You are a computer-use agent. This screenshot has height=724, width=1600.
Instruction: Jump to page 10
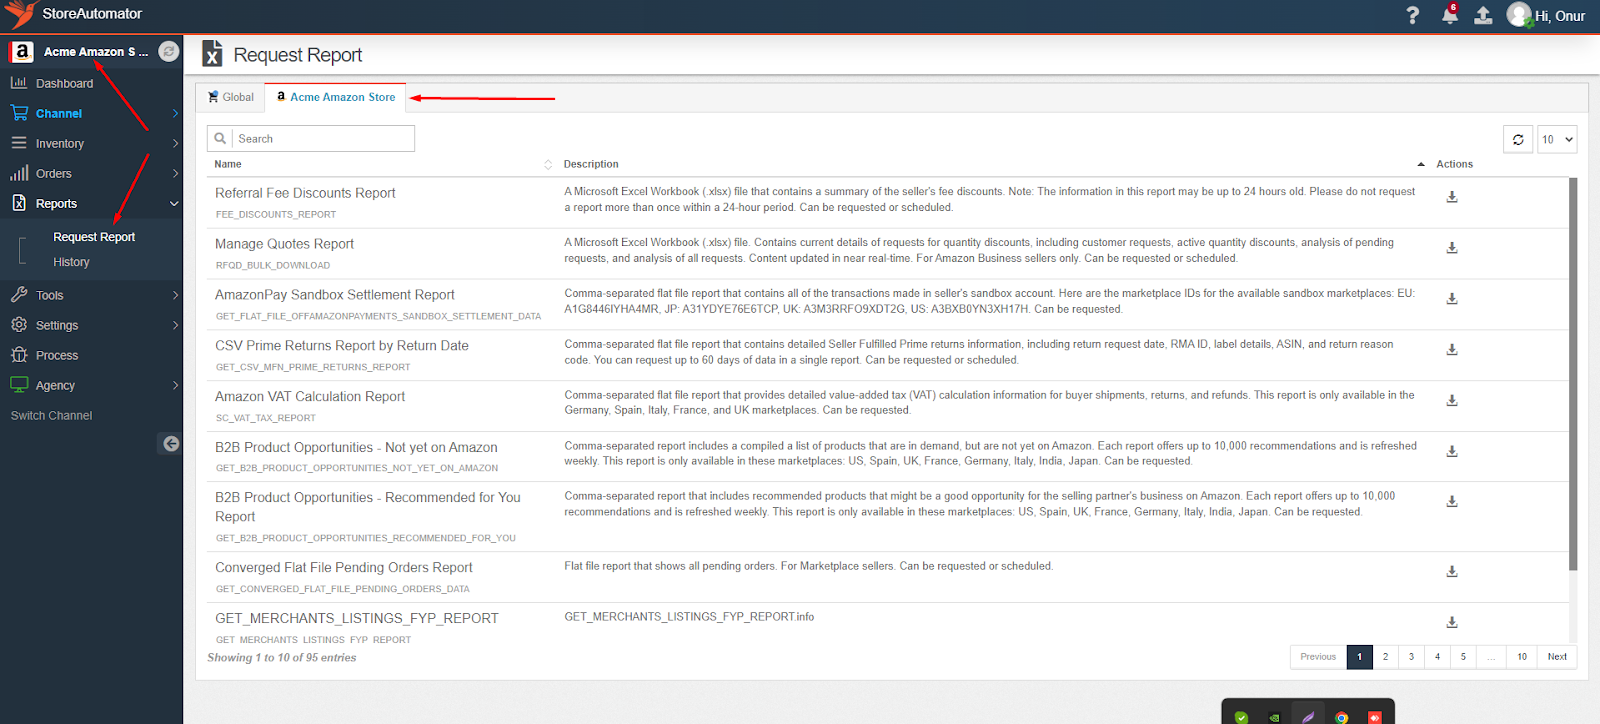coord(1522,657)
